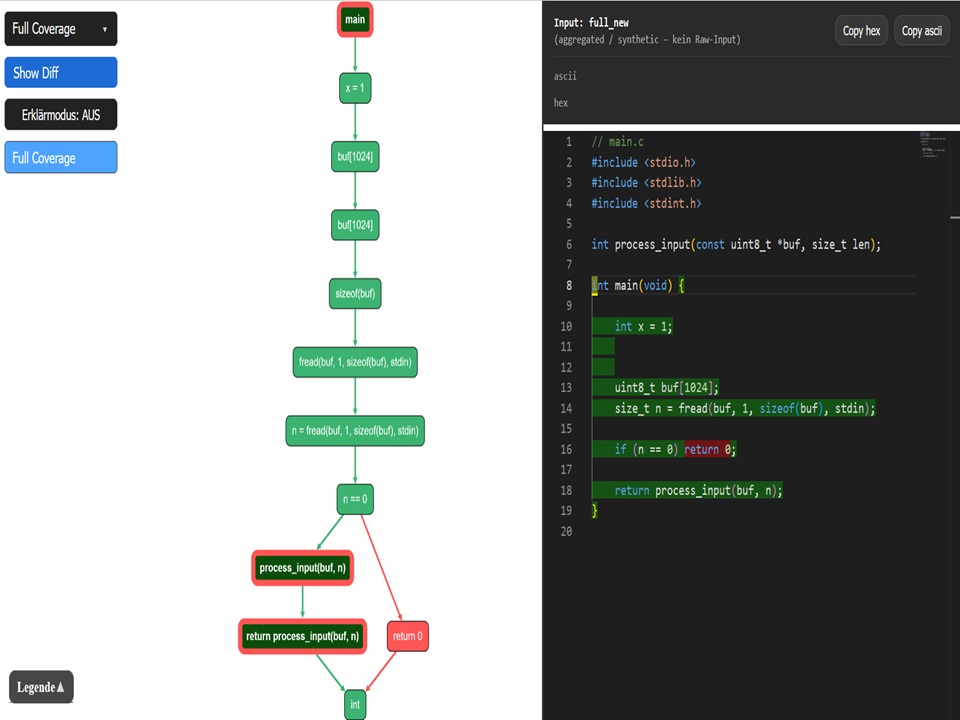Click the 'ascii' label in the input panel
The height and width of the screenshot is (720, 960).
pos(565,76)
